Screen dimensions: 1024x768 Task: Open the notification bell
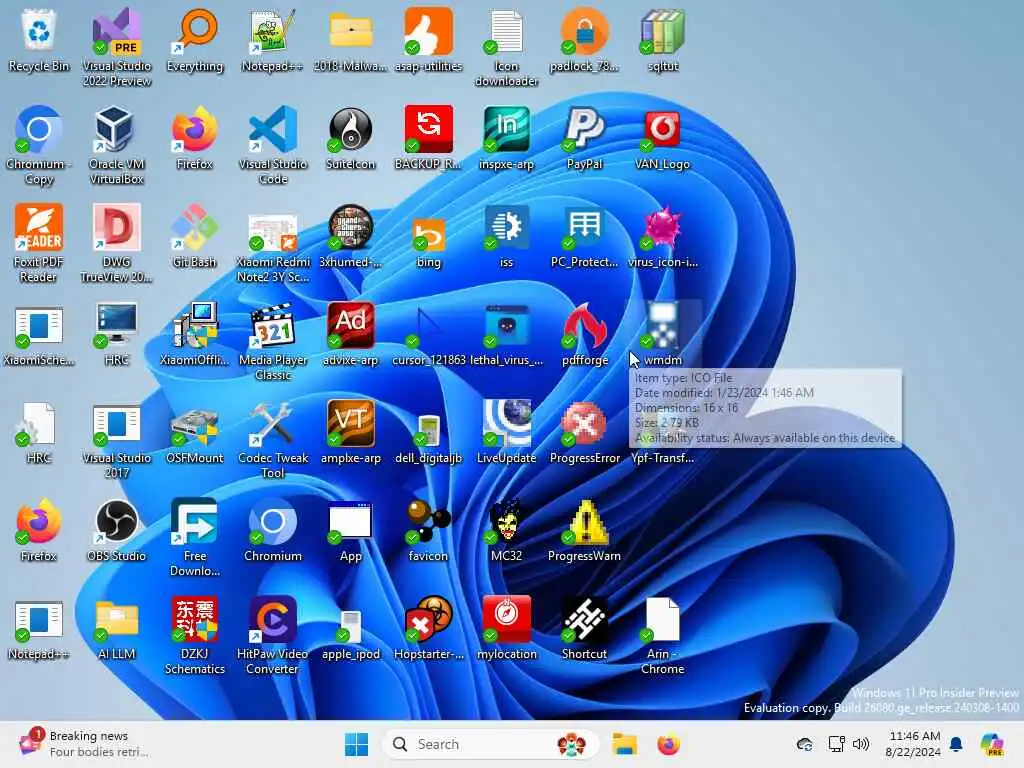pyautogui.click(x=955, y=744)
